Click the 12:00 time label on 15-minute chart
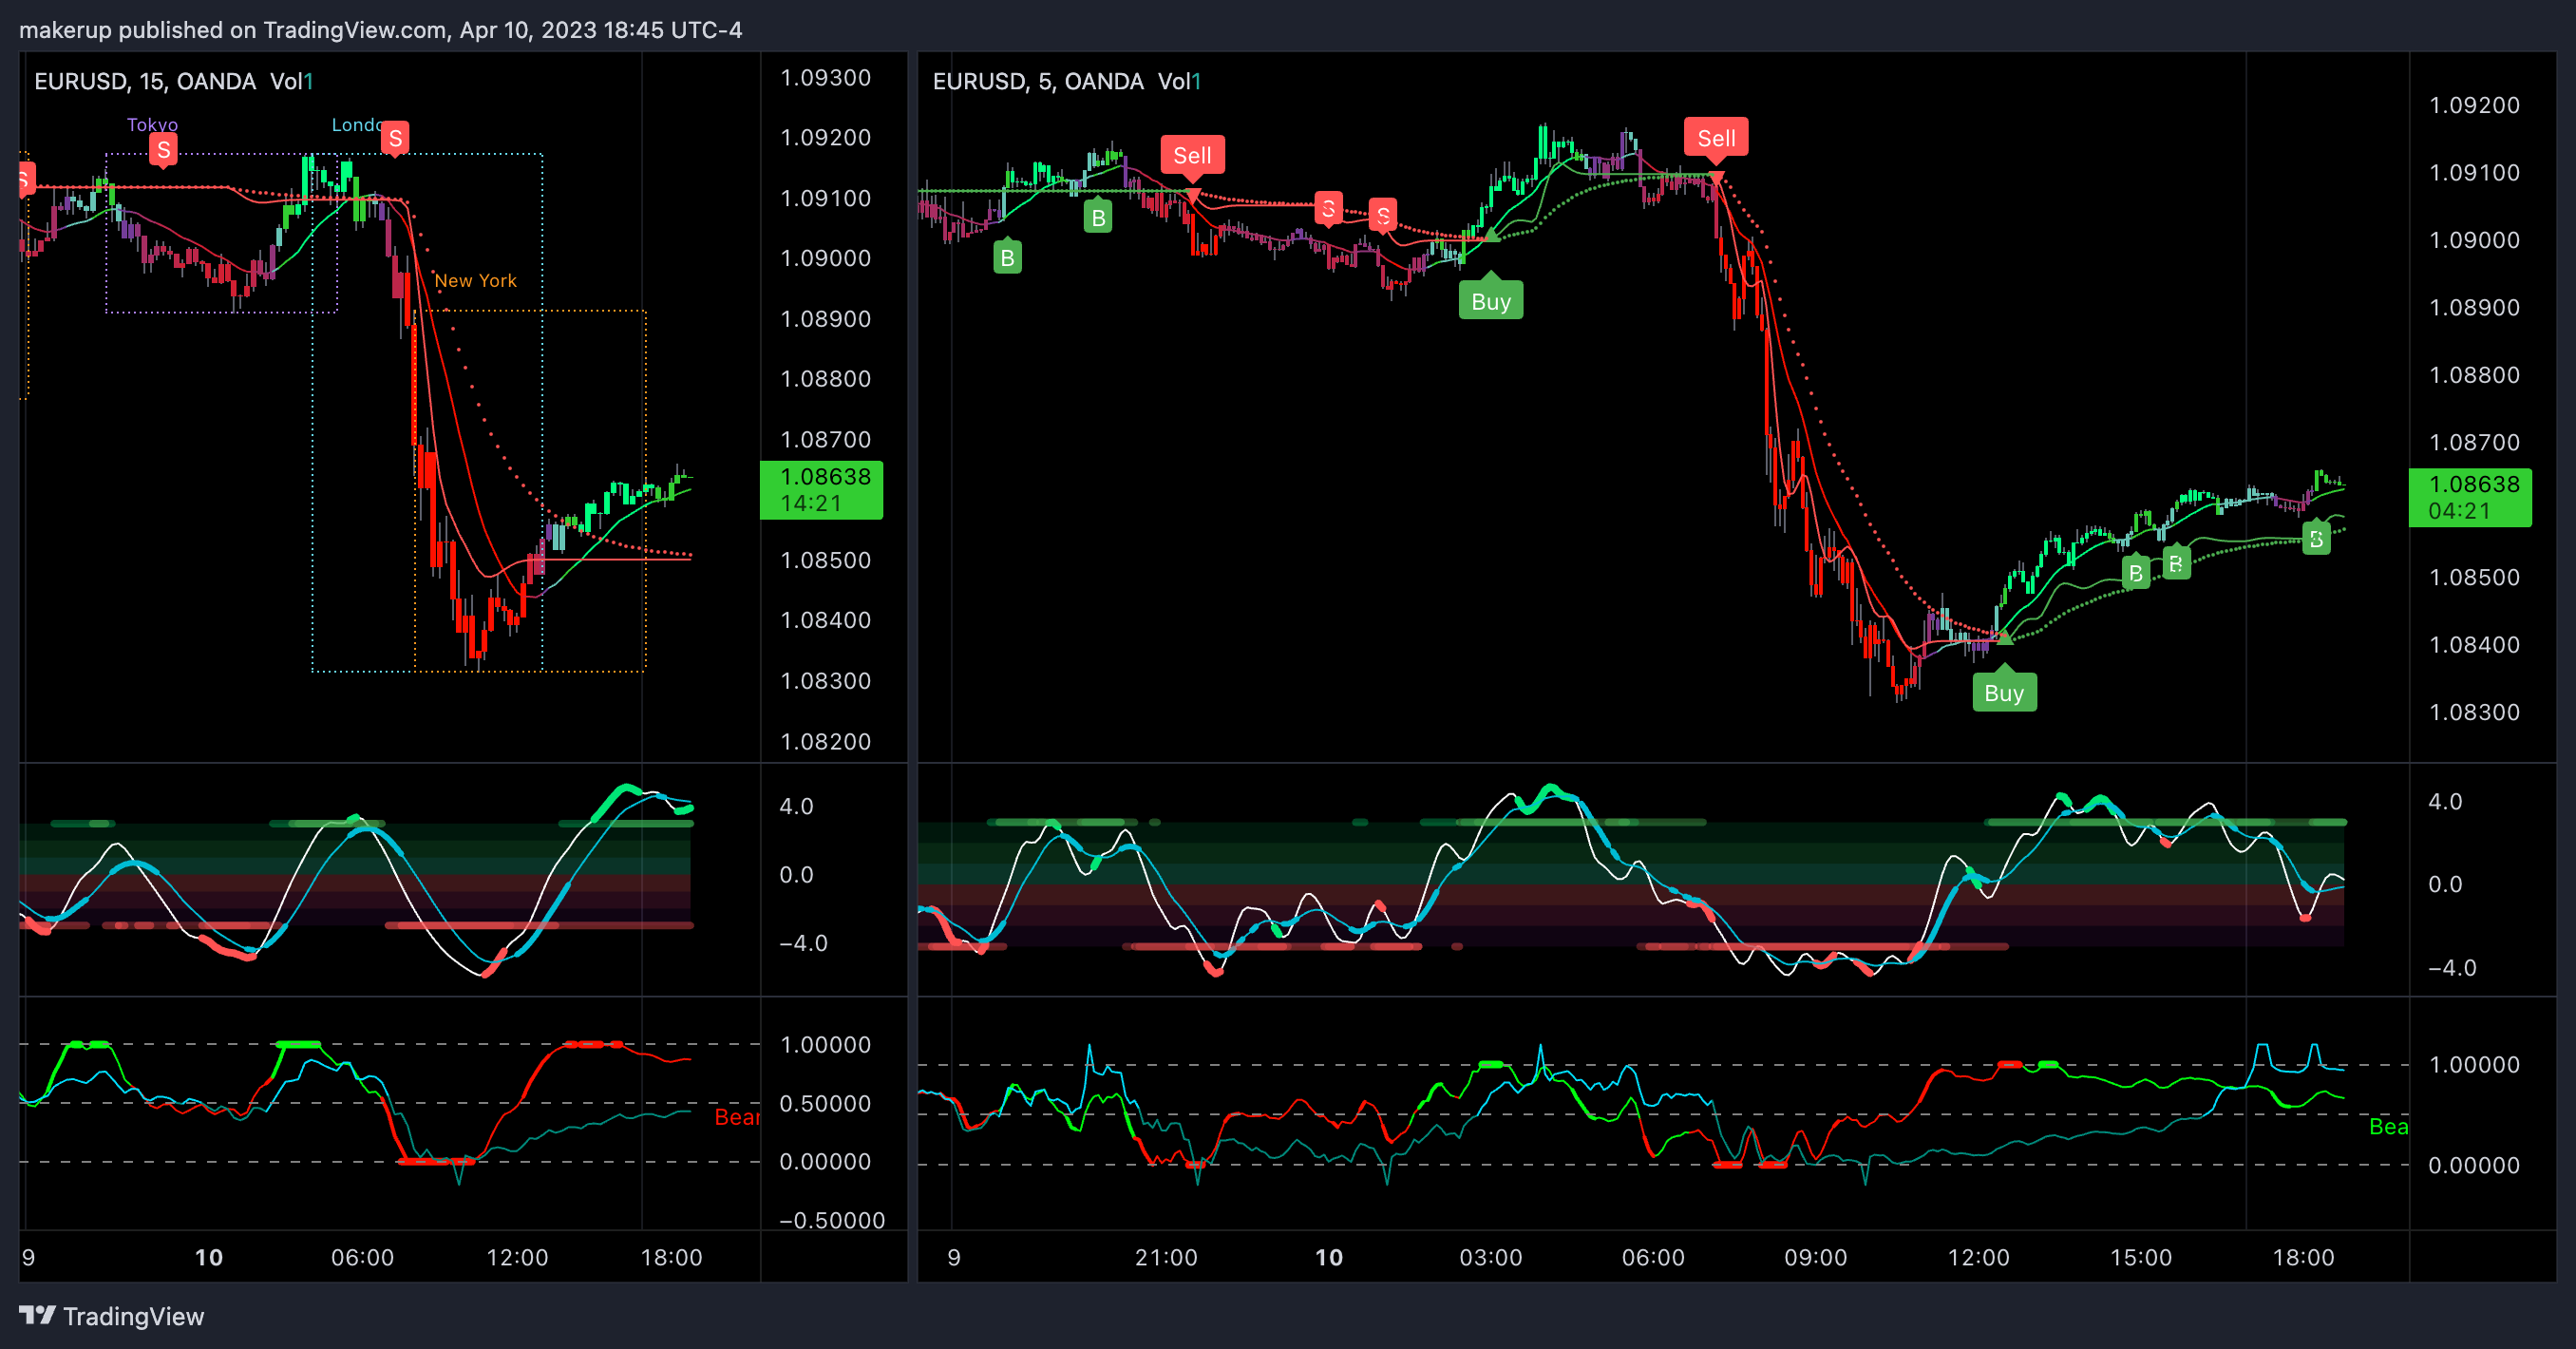The width and height of the screenshot is (2576, 1349). [x=517, y=1258]
